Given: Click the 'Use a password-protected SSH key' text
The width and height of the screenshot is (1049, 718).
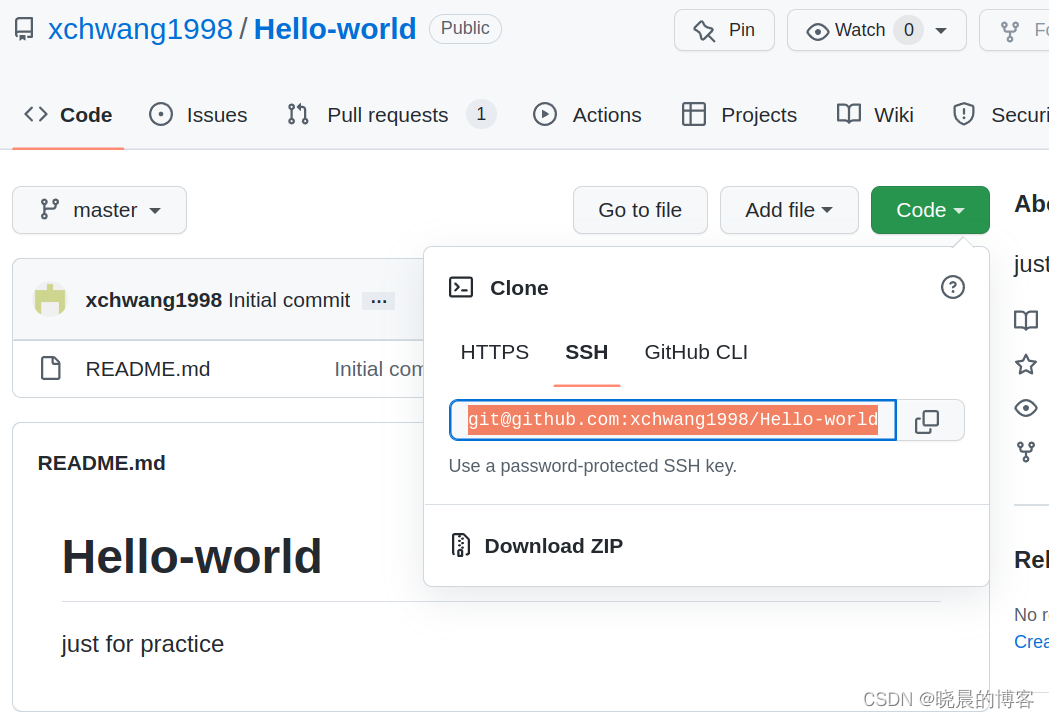Looking at the screenshot, I should pyautogui.click(x=593, y=466).
